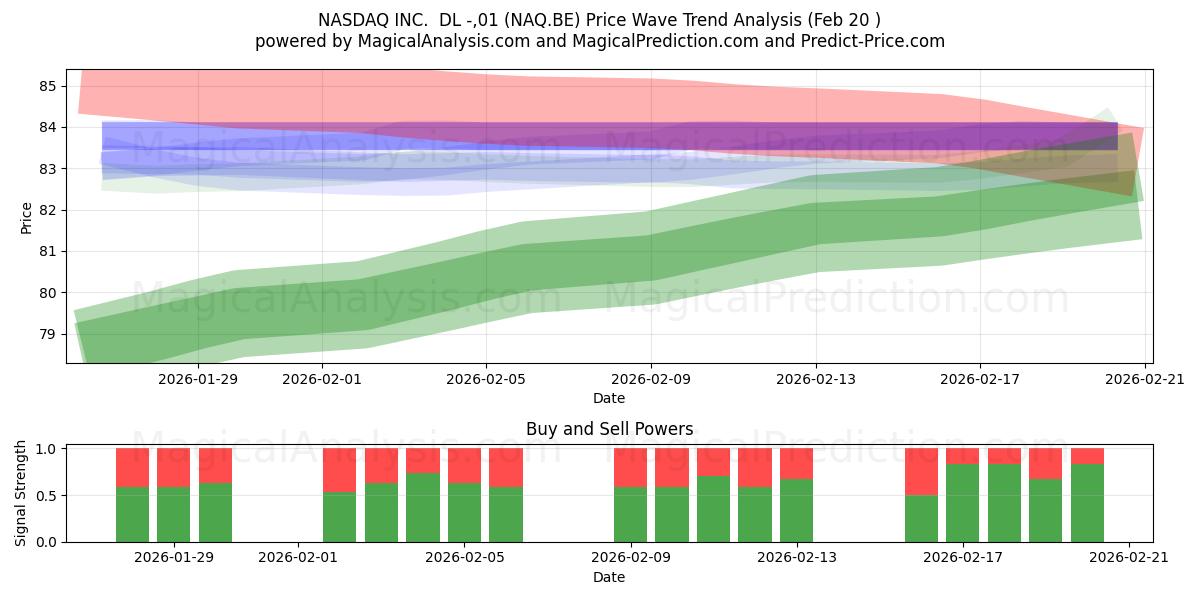Click the 82 tick on the price axis

tap(49, 210)
